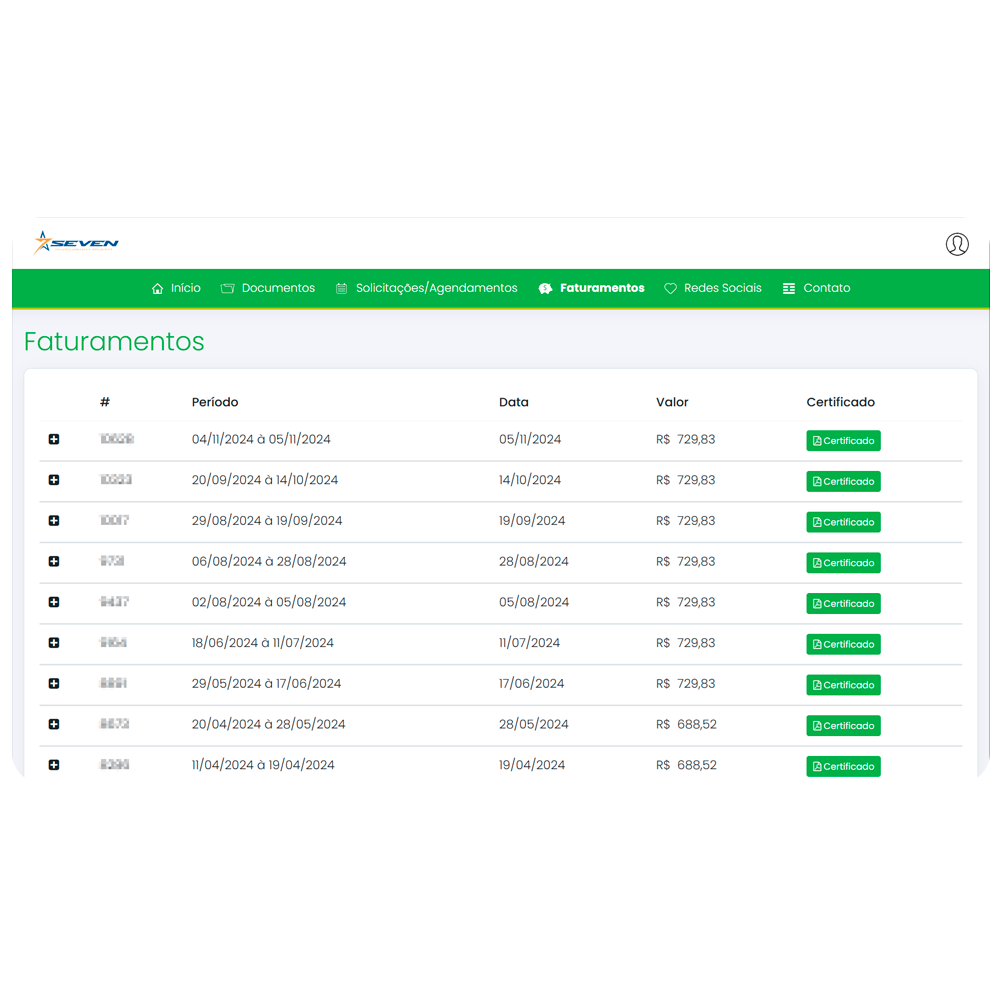Click the home icon beside Início
This screenshot has height=1000, width=1000.
(x=157, y=288)
